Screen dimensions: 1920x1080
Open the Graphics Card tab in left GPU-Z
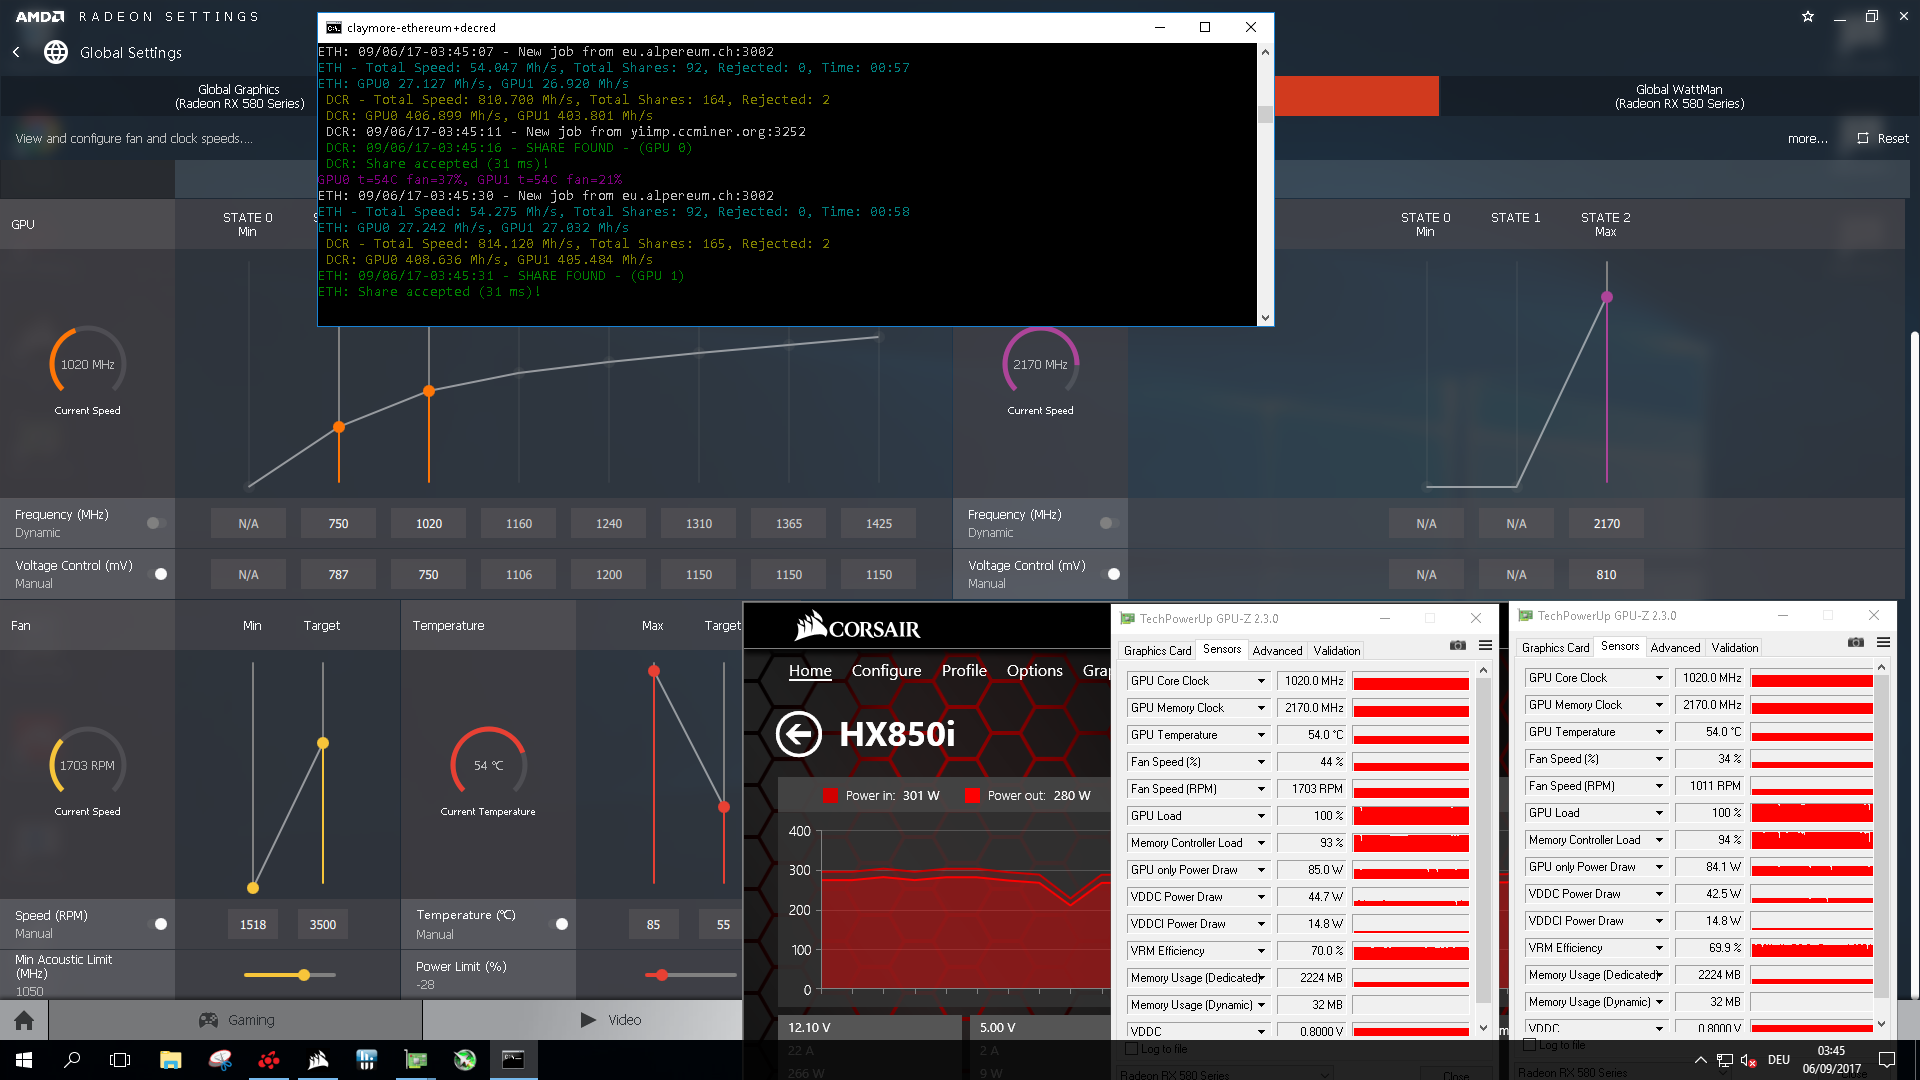click(x=1157, y=650)
